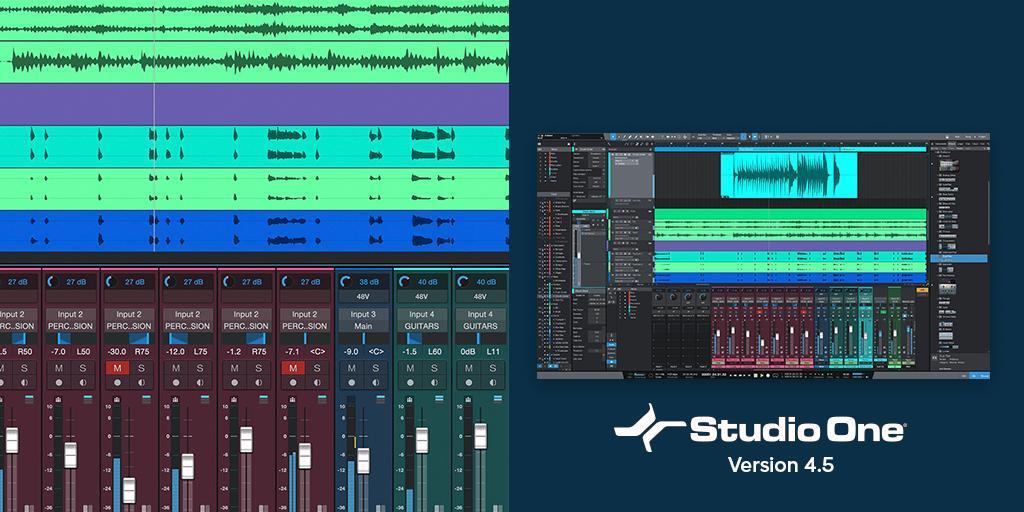Viewport: 1024px width, 512px height.
Task: Arm record on the -12.0 L75 channel
Action: pos(176,383)
